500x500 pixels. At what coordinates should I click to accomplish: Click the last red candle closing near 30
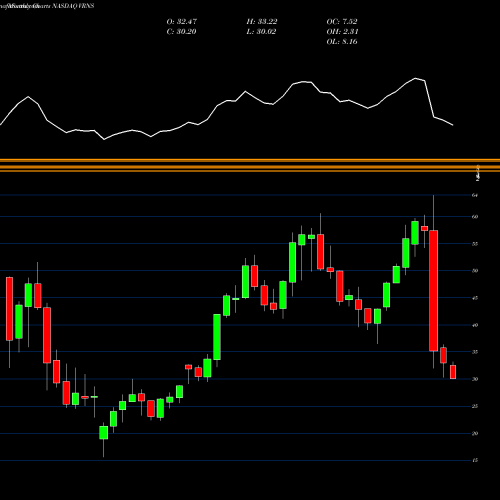453,372
